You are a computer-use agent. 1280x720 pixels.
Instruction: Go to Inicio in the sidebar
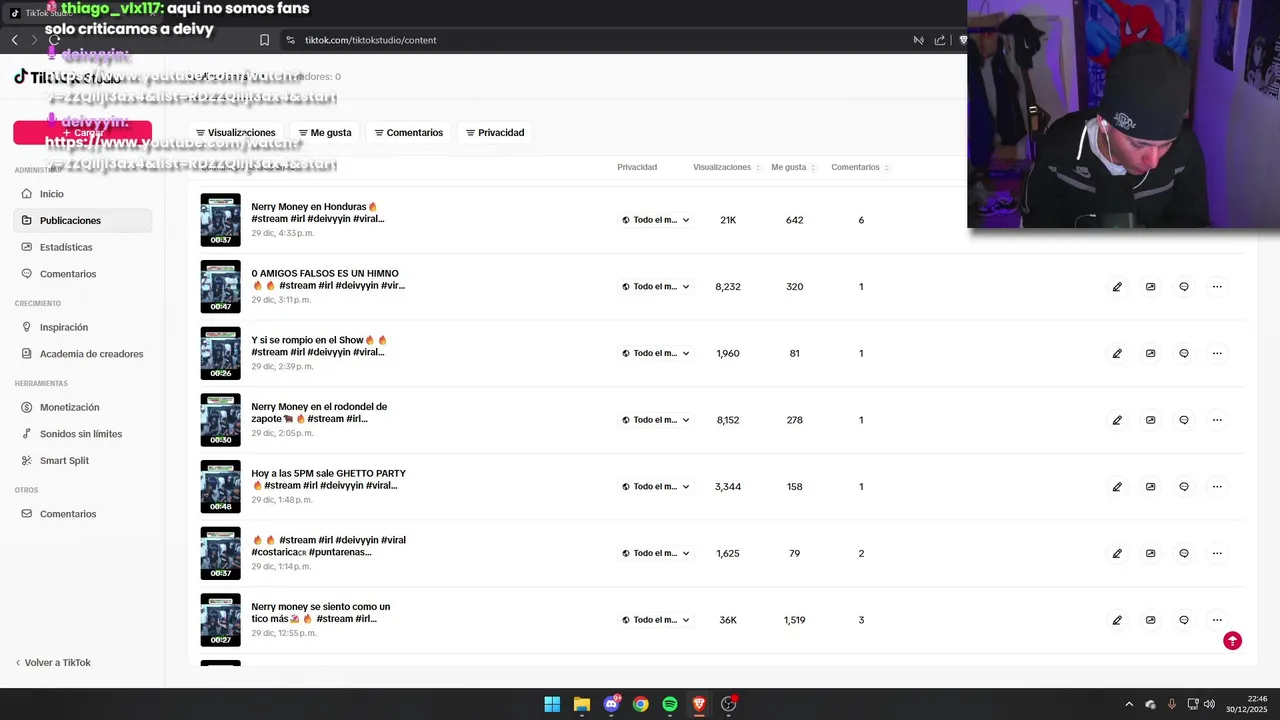coord(82,194)
